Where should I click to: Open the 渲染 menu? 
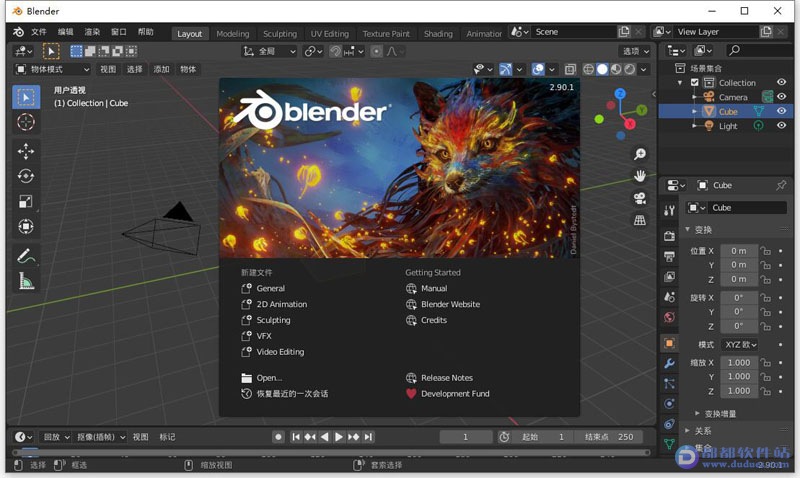[92, 32]
